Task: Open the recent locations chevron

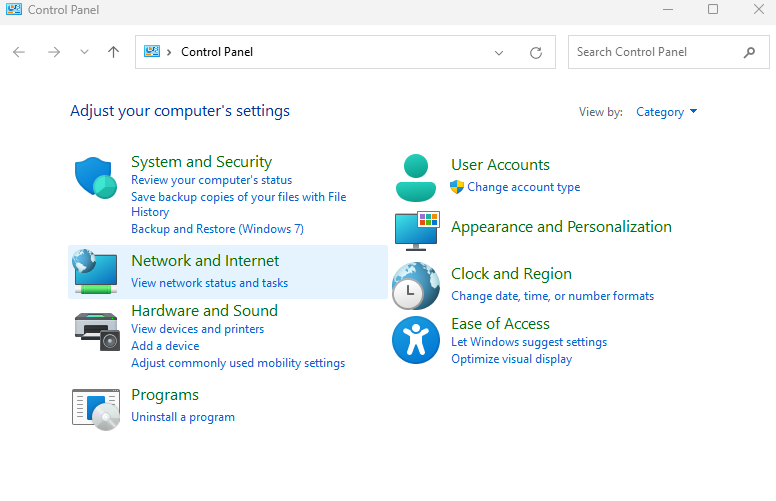Action: tap(84, 52)
